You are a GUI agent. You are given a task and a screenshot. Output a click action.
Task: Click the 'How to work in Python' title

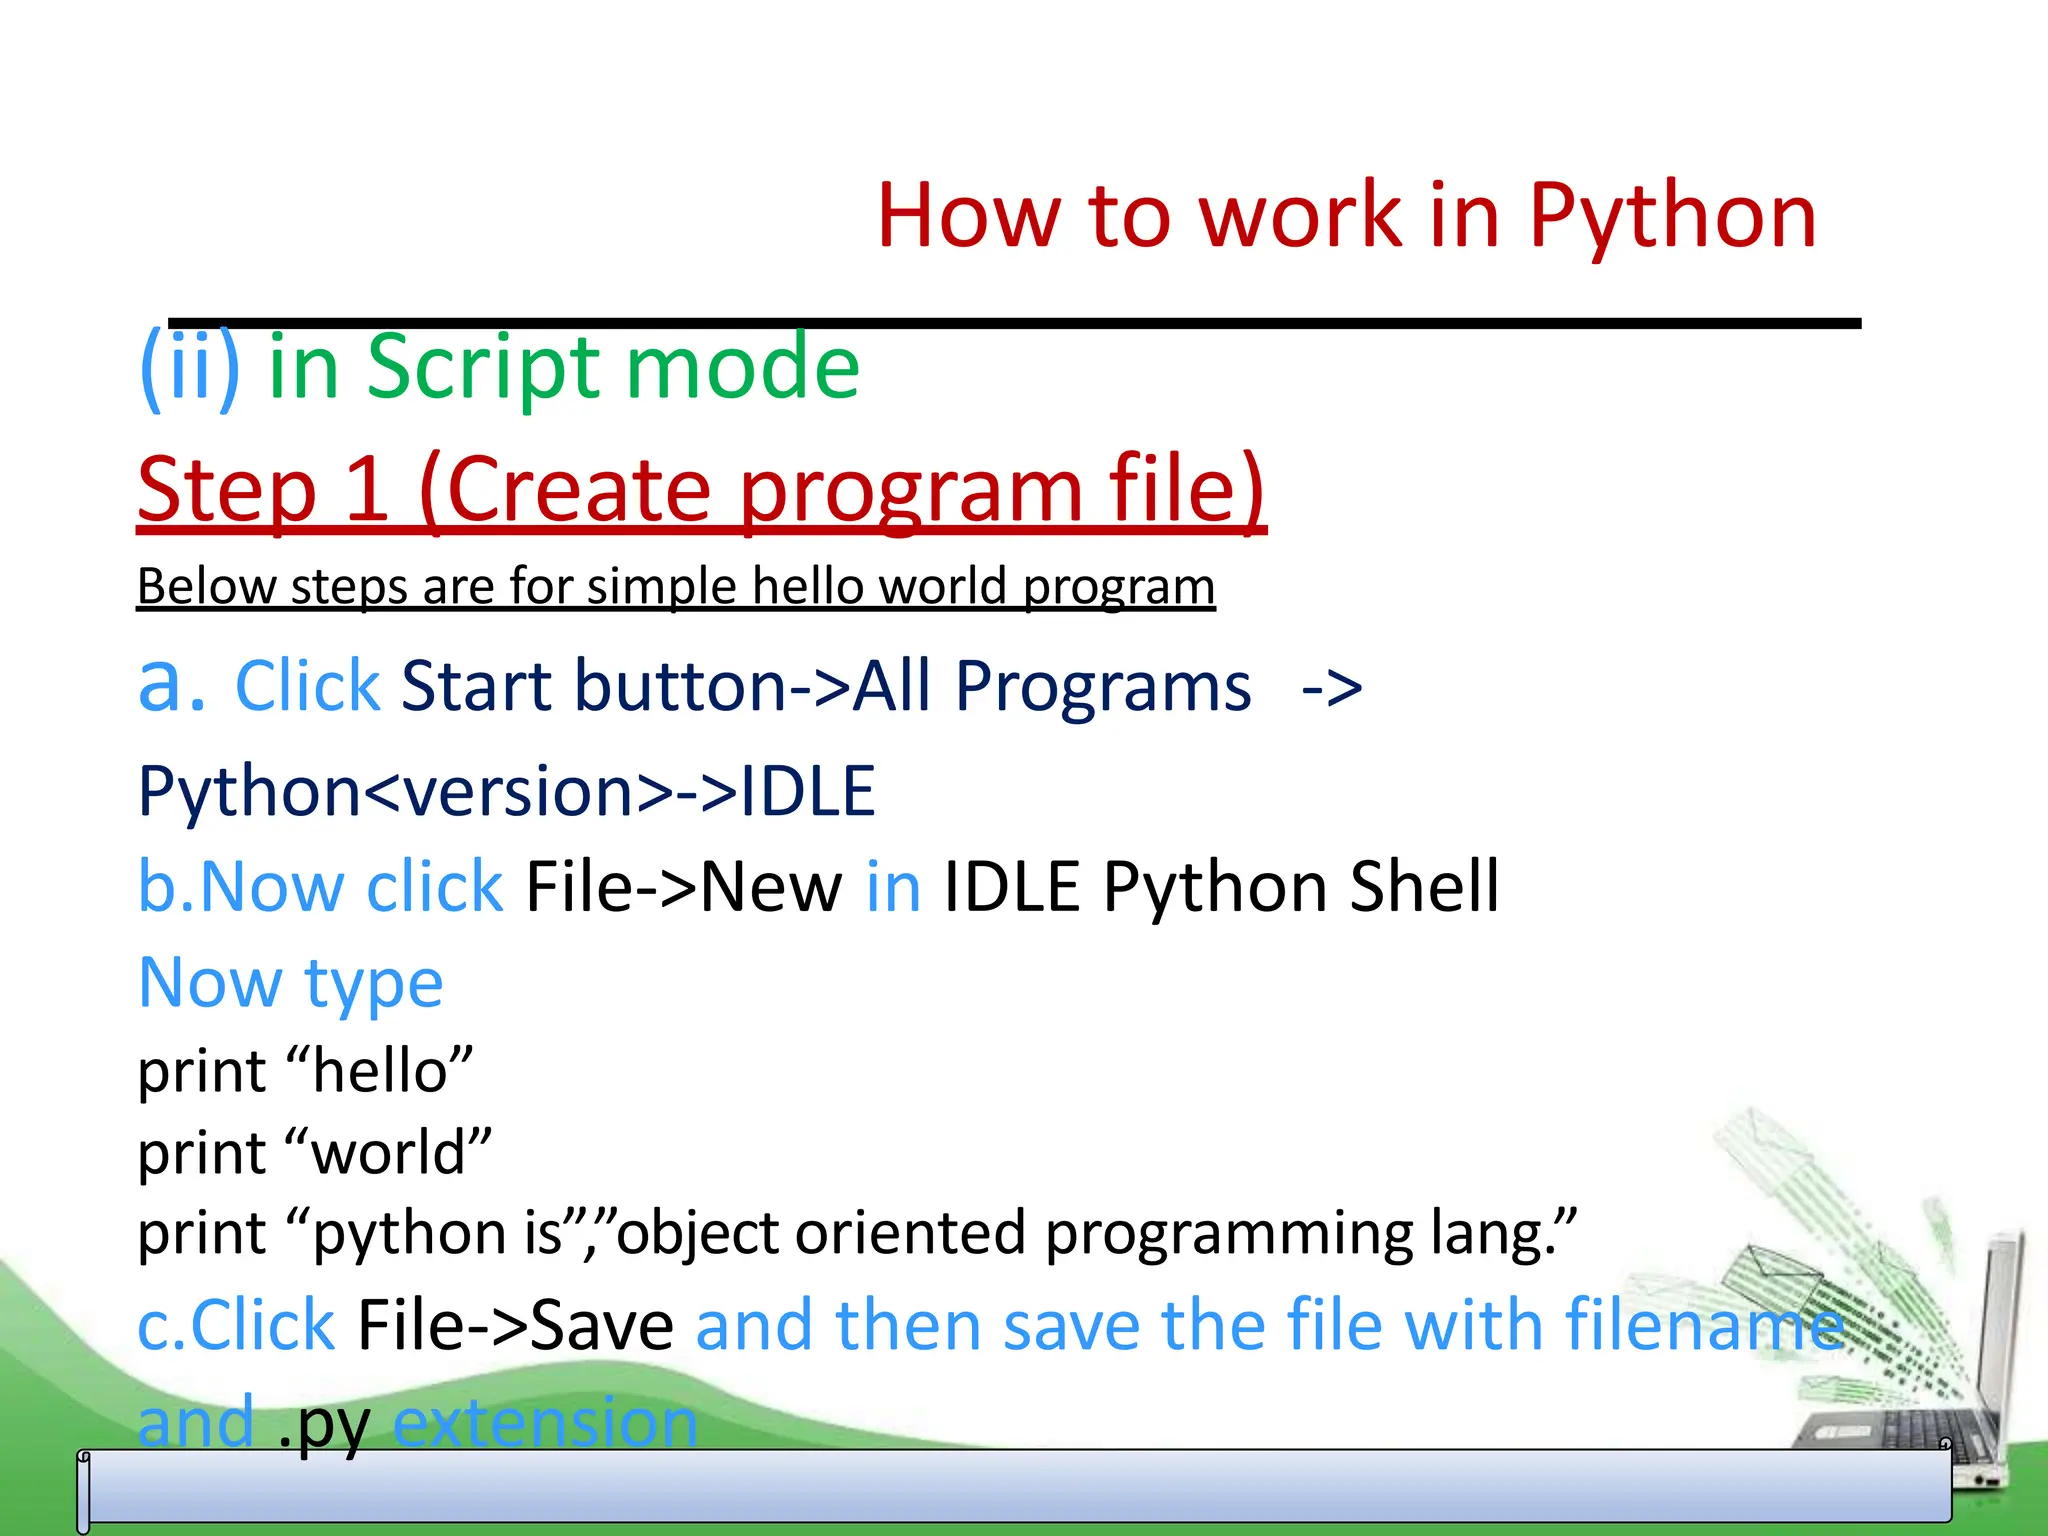pyautogui.click(x=1346, y=215)
